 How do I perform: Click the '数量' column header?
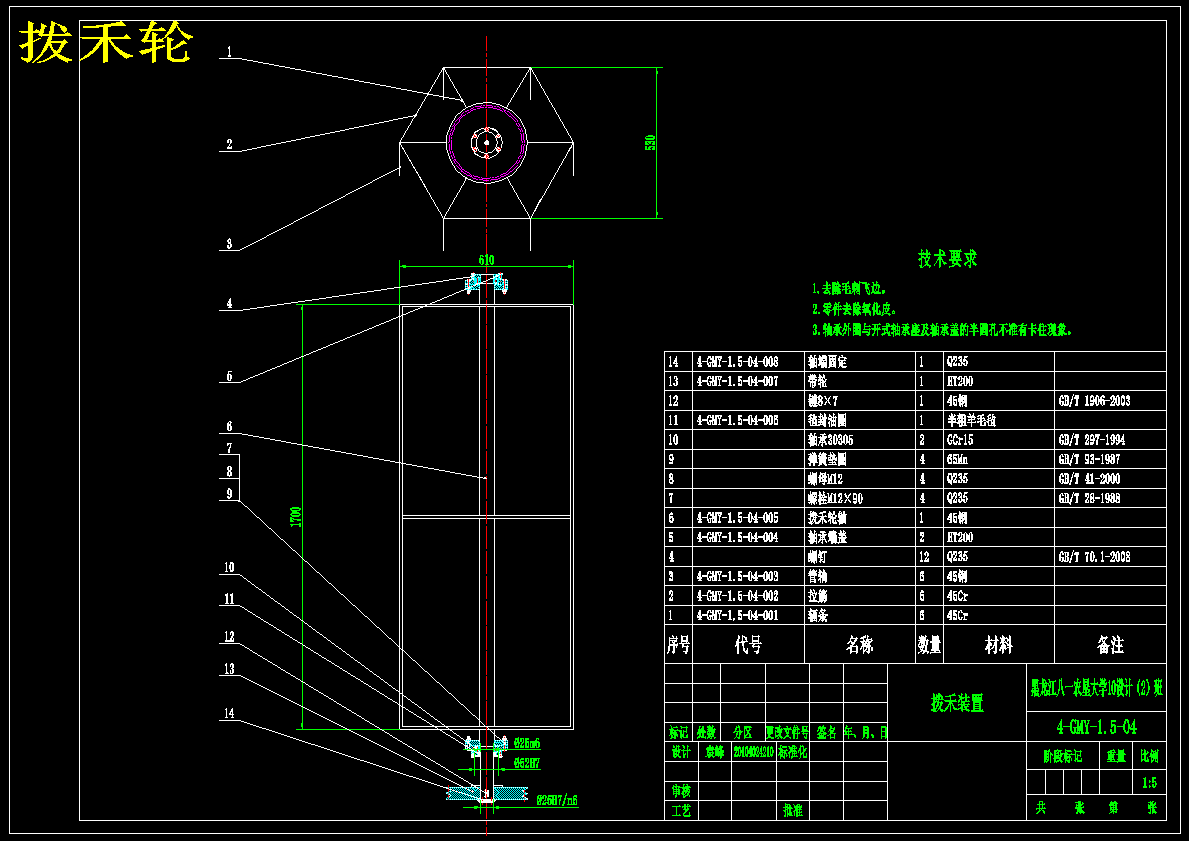click(x=930, y=645)
